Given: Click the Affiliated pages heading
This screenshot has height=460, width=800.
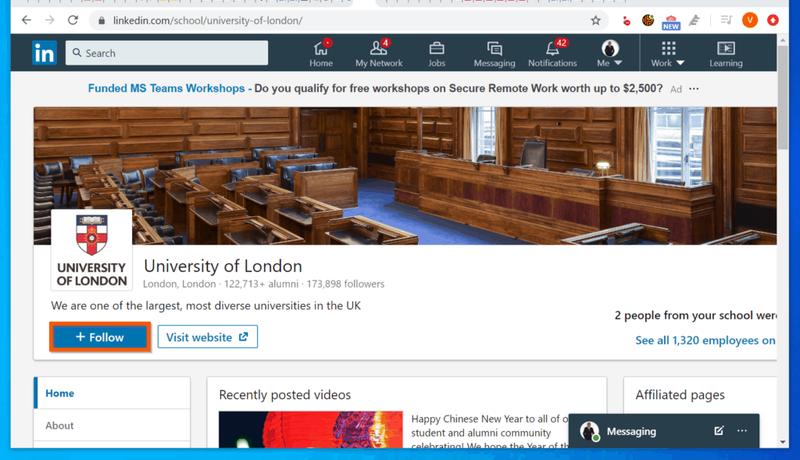Looking at the screenshot, I should (x=680, y=395).
